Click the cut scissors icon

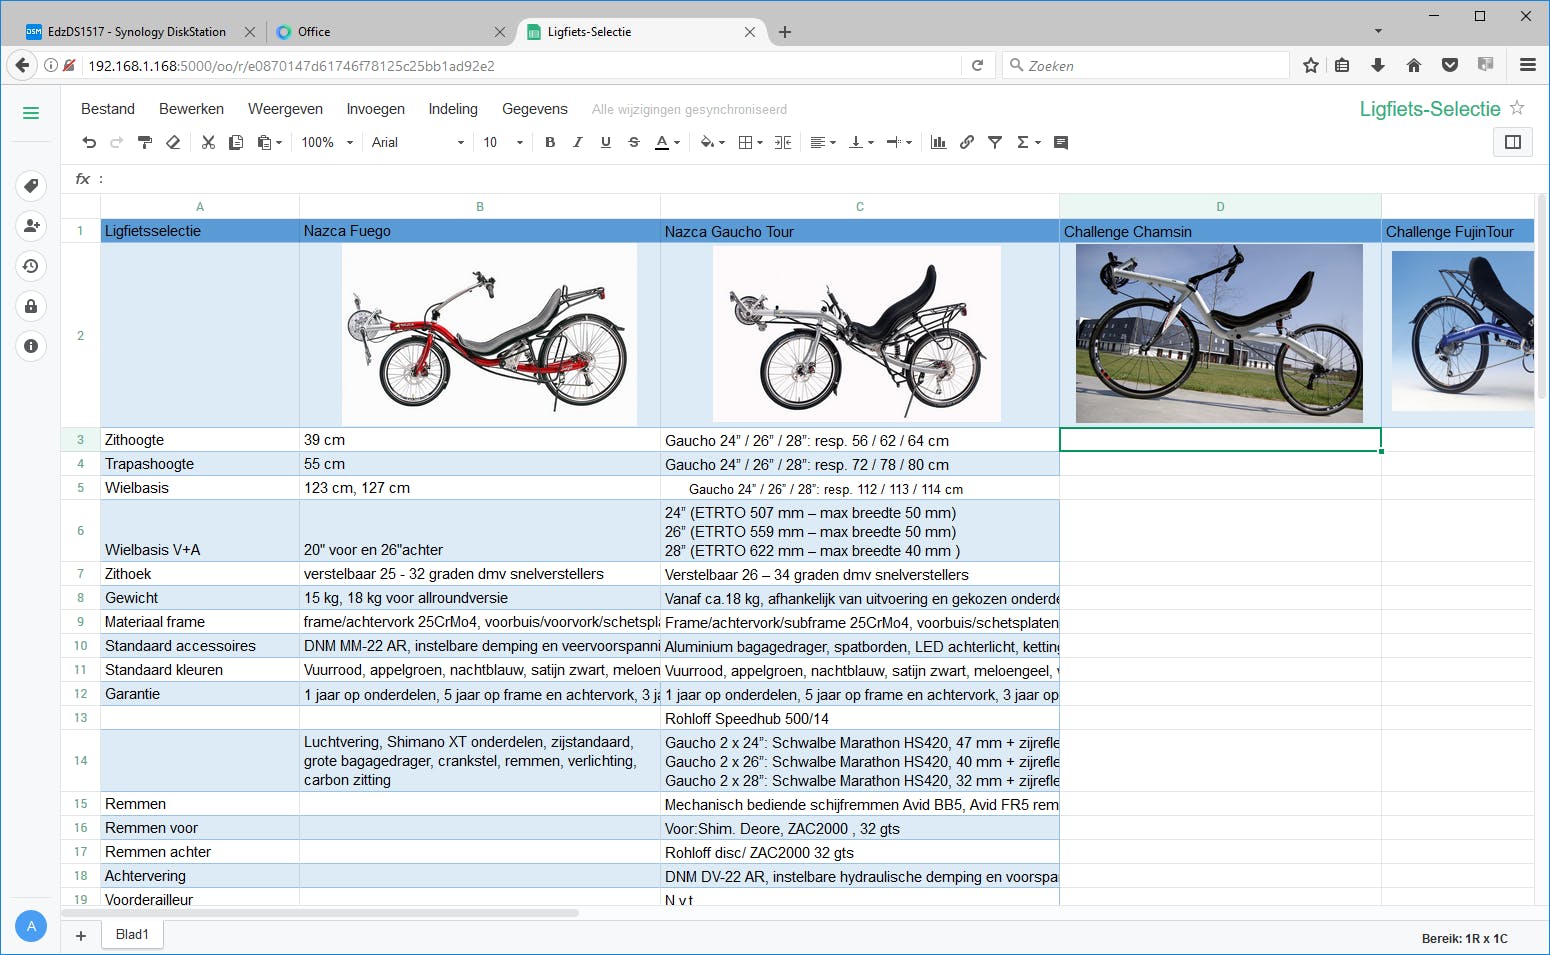click(x=208, y=142)
